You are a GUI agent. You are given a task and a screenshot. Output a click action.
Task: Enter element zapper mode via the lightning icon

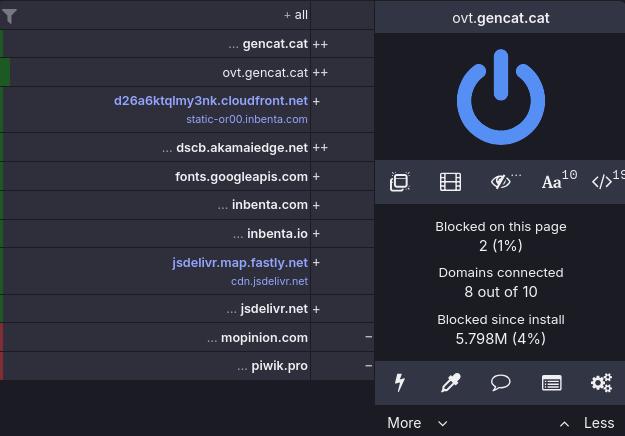pyautogui.click(x=399, y=383)
